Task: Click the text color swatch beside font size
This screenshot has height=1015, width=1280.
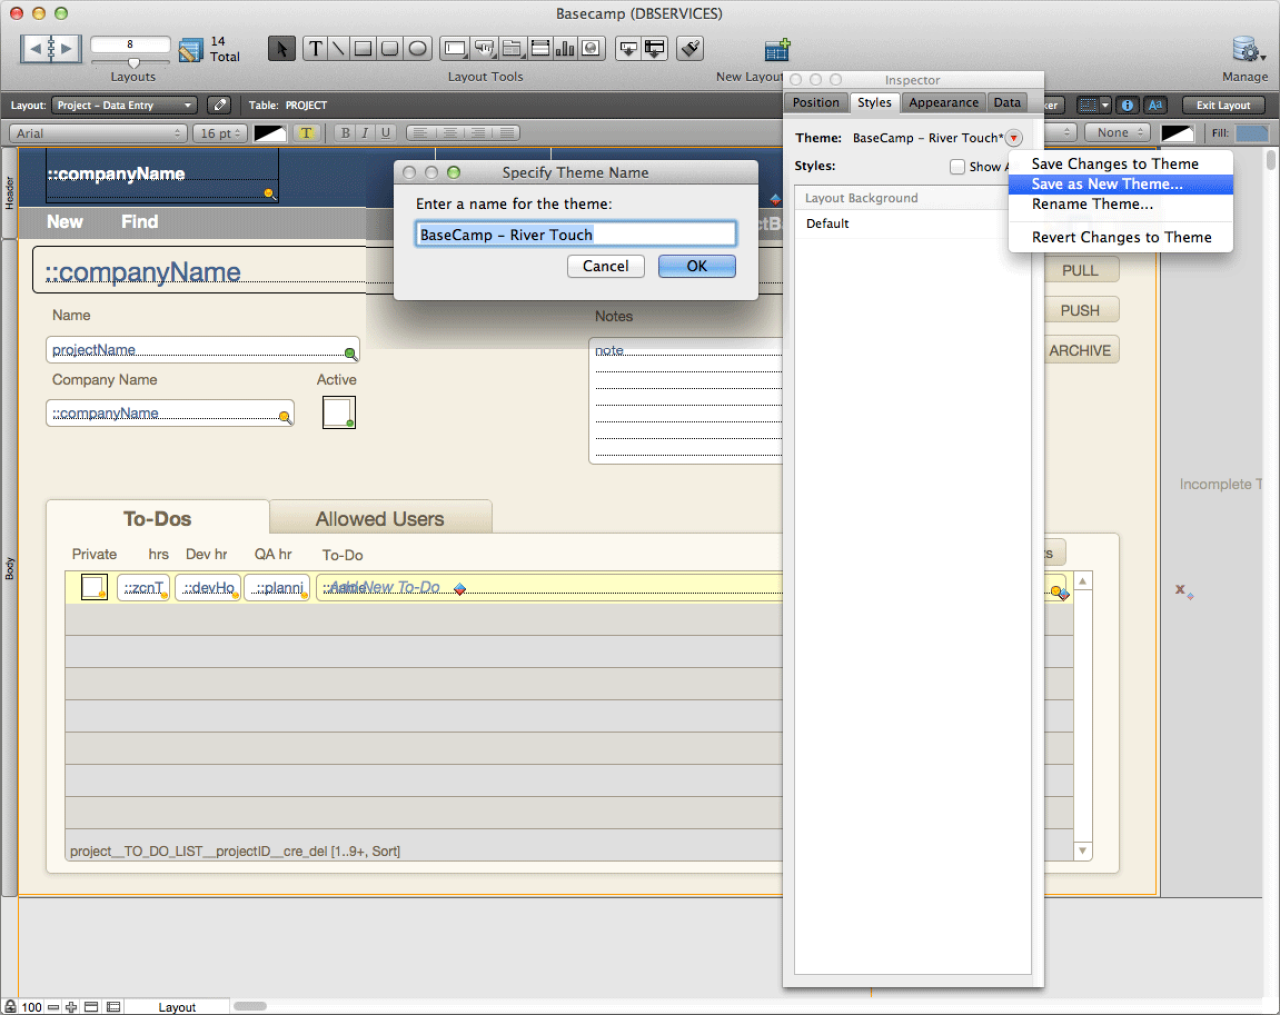Action: (270, 133)
